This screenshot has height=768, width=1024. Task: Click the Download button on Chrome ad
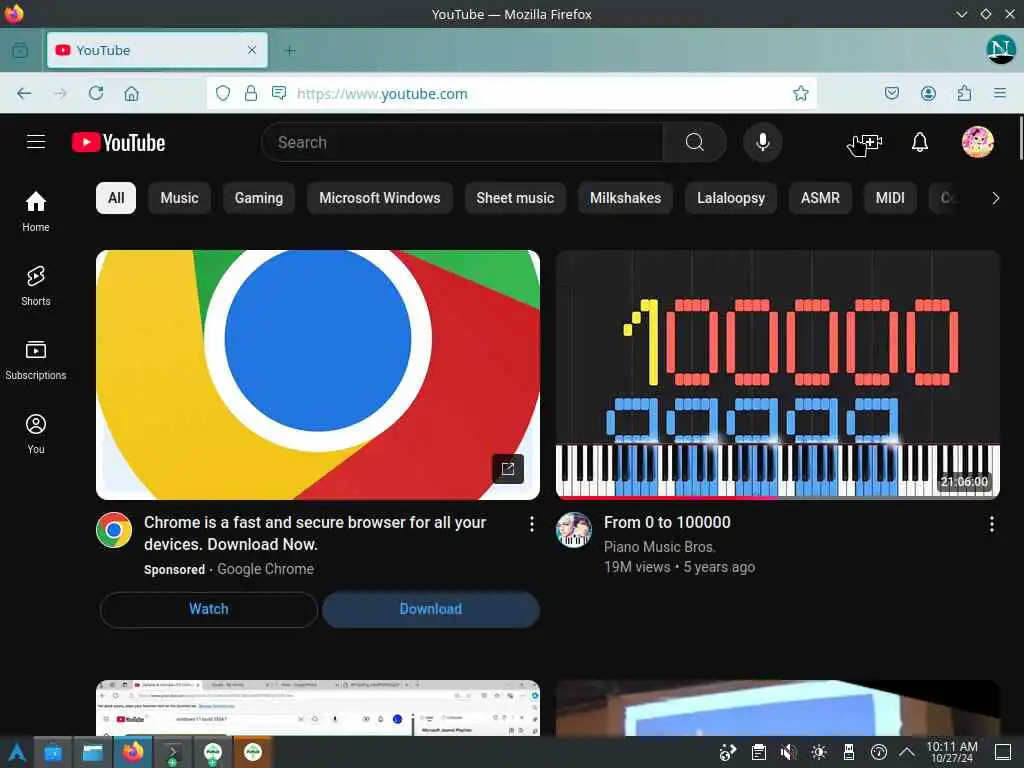pyautogui.click(x=431, y=609)
